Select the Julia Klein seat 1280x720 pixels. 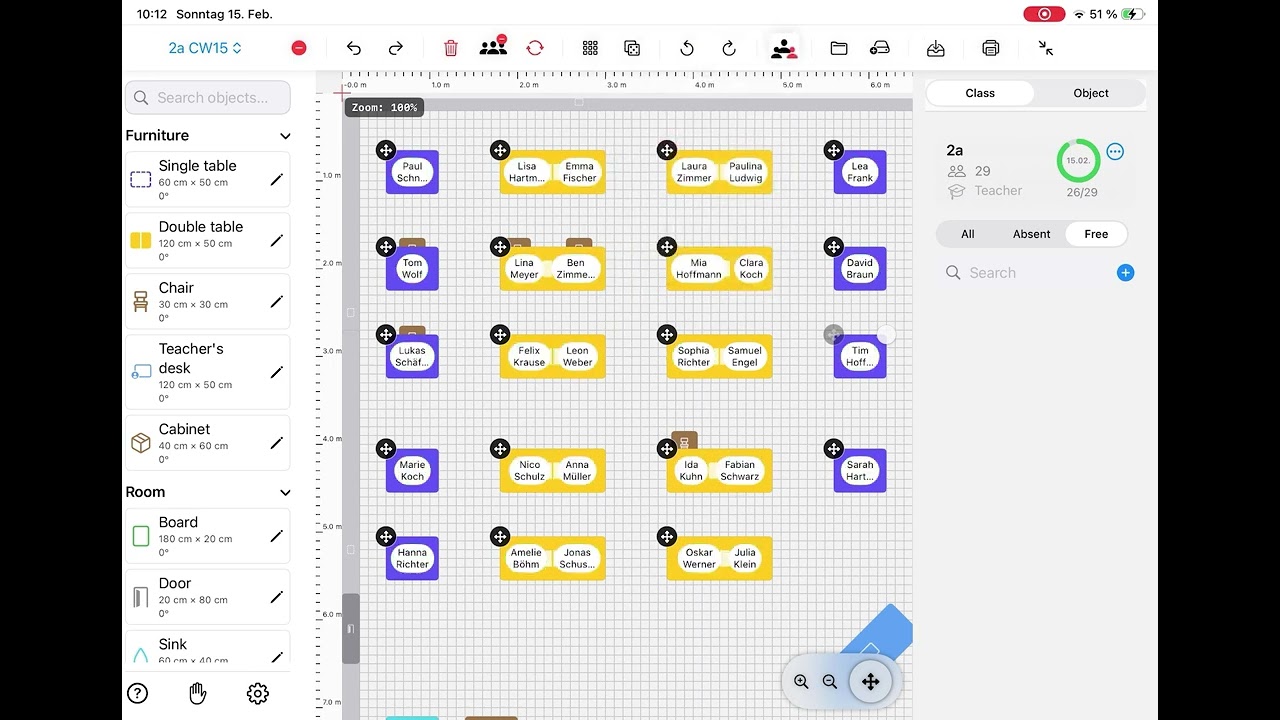click(745, 558)
